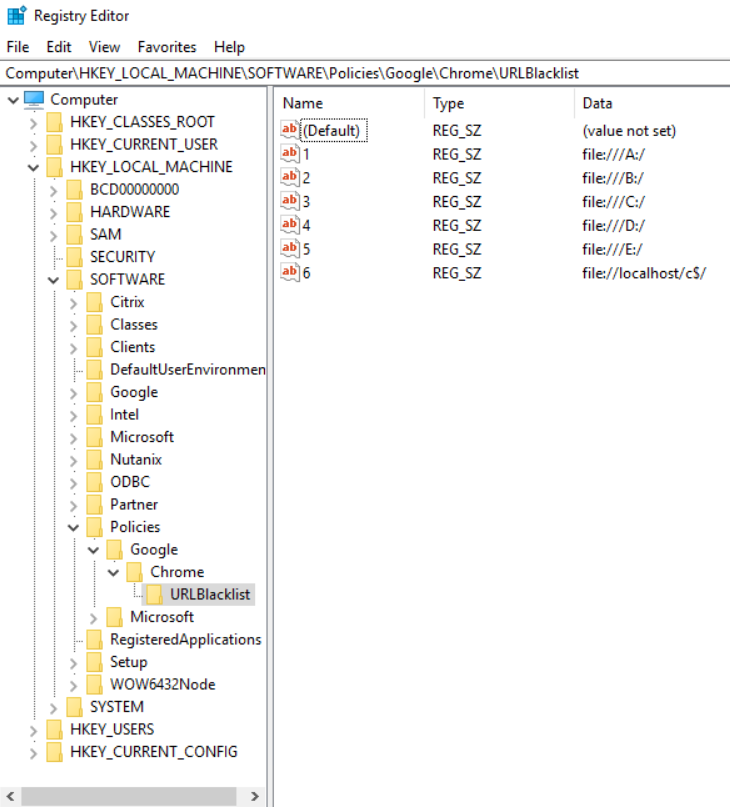Click the string value icon for entry 6
This screenshot has width=730, height=807.
[290, 272]
